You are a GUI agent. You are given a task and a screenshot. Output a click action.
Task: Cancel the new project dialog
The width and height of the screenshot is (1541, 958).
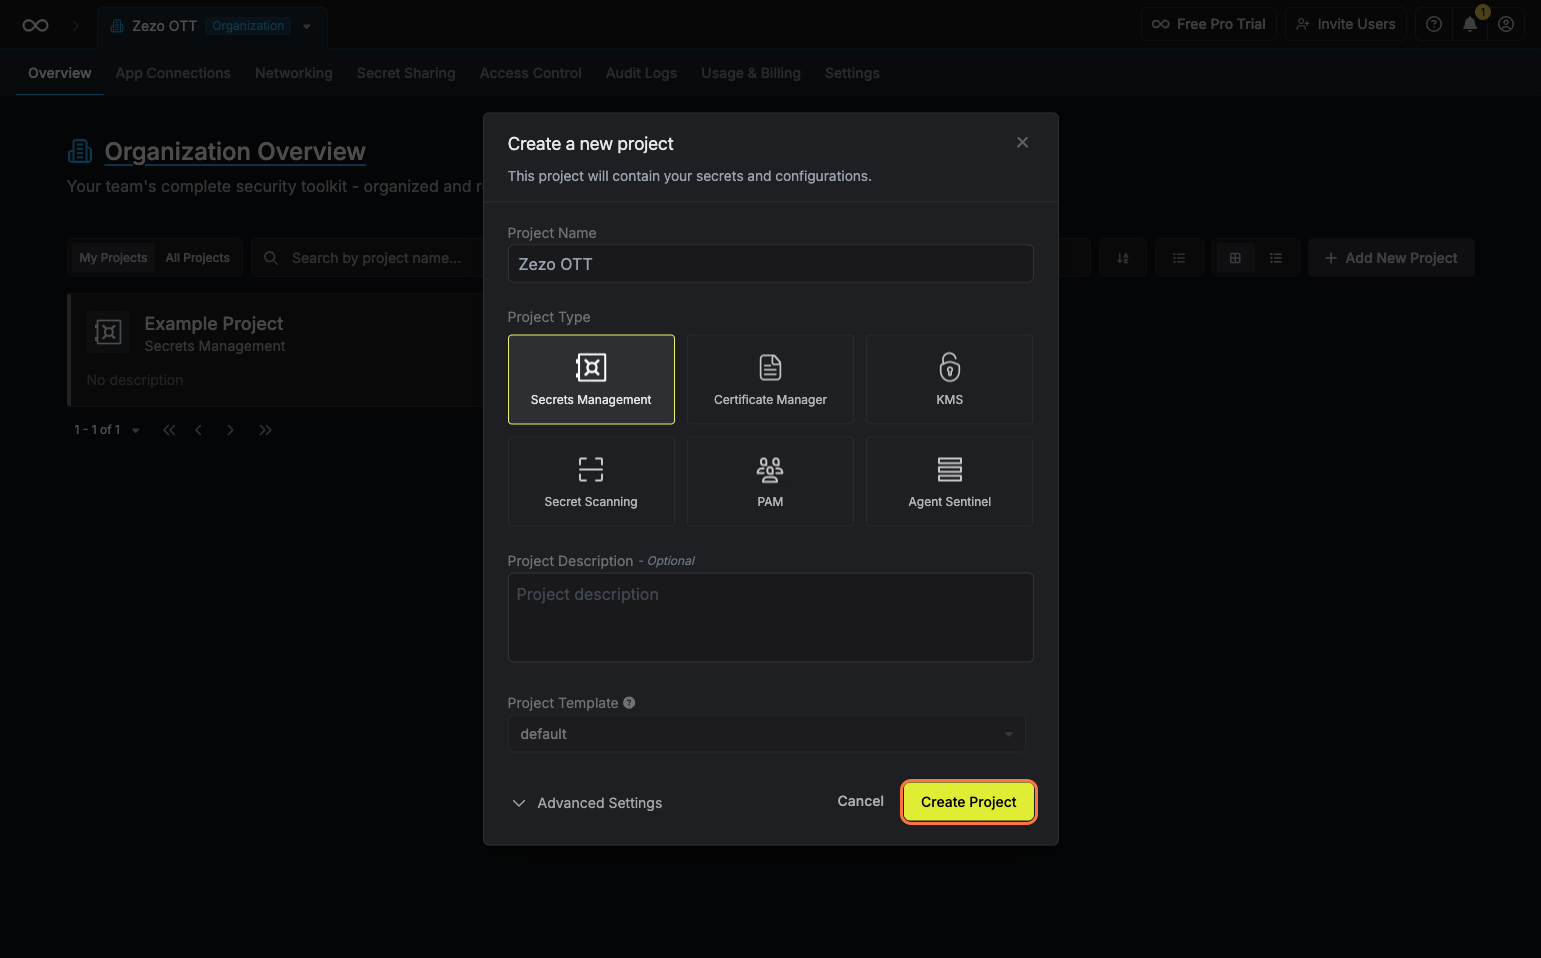pos(860,801)
